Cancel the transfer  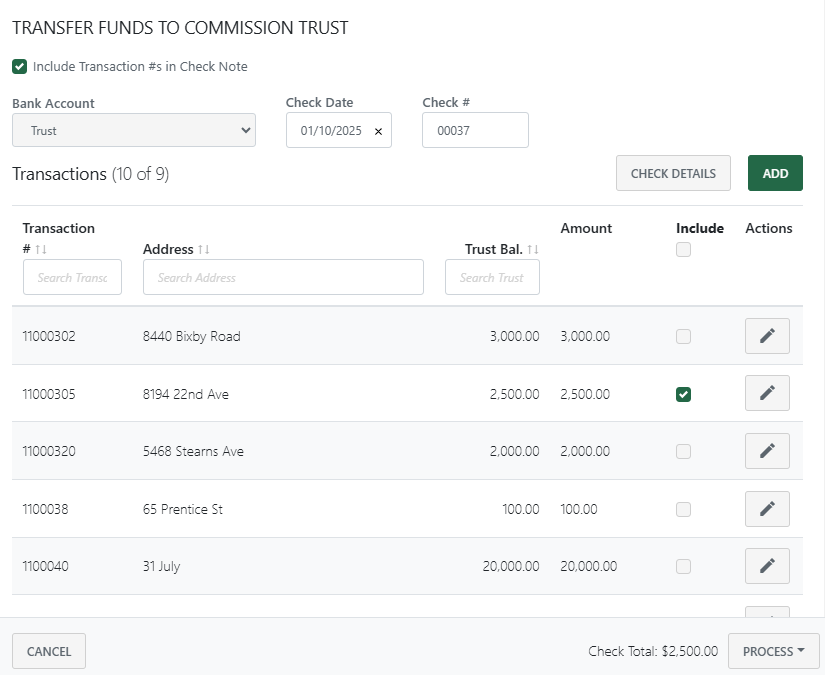tap(48, 651)
